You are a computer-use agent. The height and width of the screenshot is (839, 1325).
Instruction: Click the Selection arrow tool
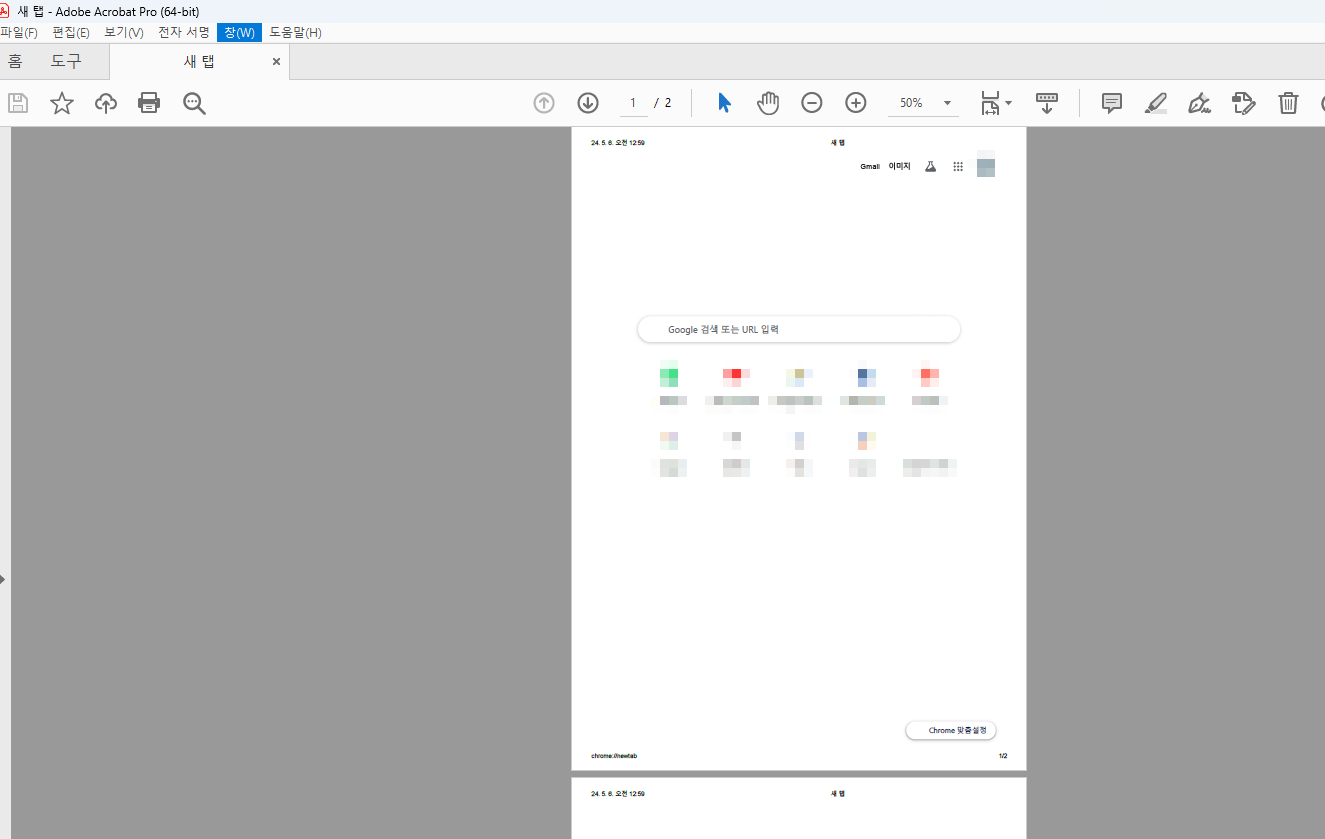click(723, 102)
